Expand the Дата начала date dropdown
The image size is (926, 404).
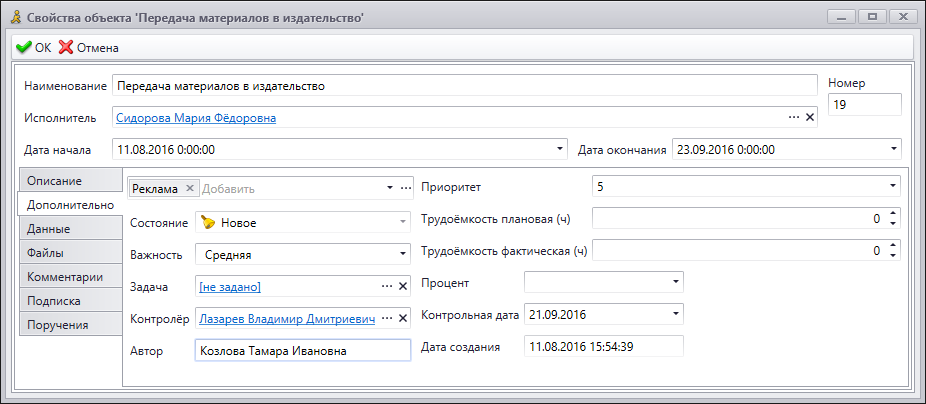click(560, 149)
